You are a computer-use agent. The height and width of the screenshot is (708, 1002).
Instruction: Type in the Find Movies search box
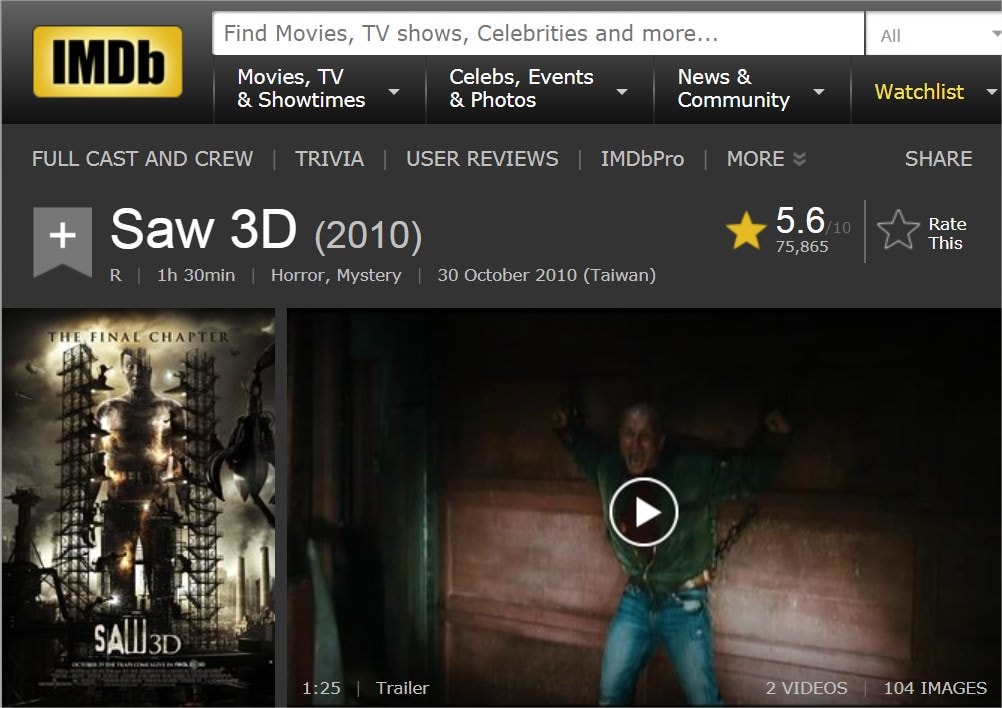538,34
